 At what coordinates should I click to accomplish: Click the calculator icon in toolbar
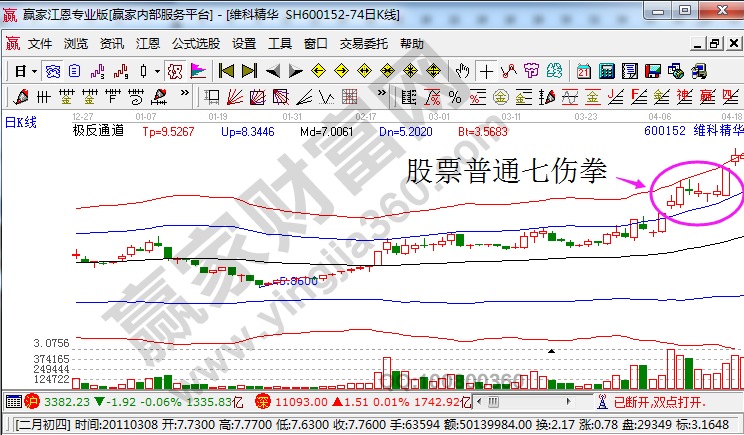pyautogui.click(x=608, y=71)
